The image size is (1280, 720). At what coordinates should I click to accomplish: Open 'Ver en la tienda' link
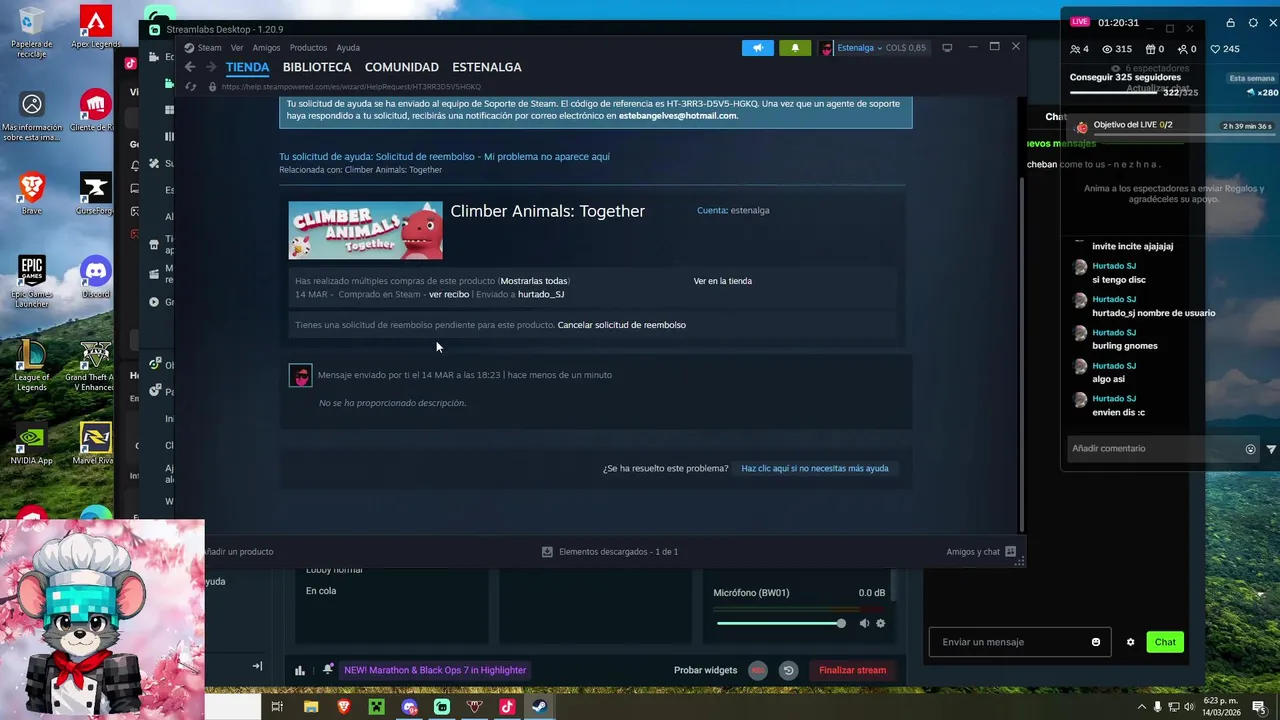723,281
